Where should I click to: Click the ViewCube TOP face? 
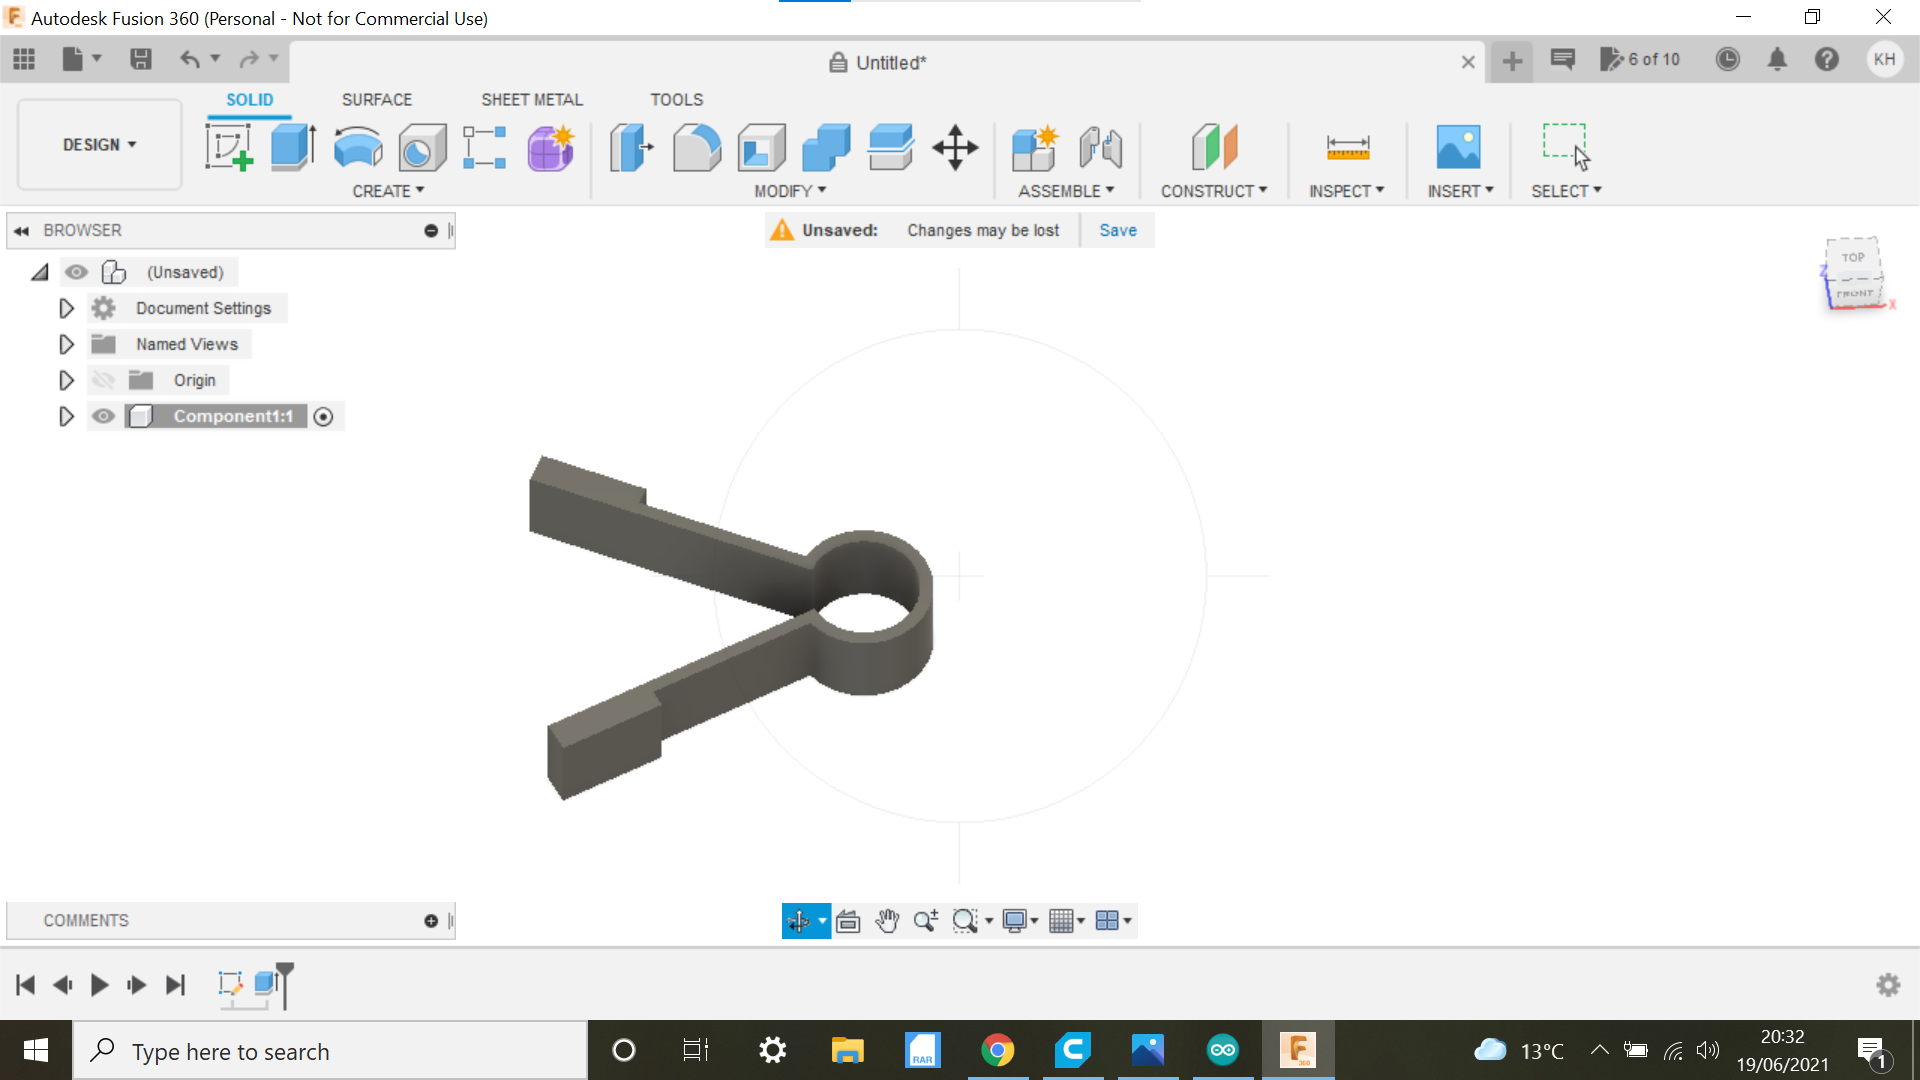tap(1853, 257)
